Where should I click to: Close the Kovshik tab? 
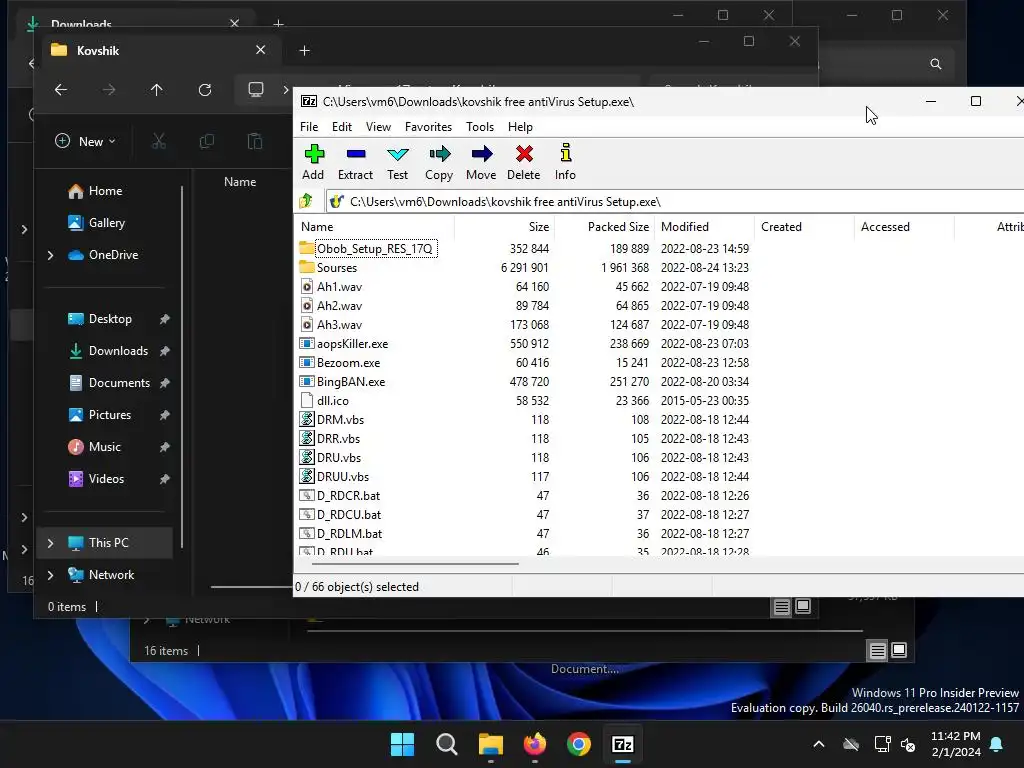pos(261,50)
